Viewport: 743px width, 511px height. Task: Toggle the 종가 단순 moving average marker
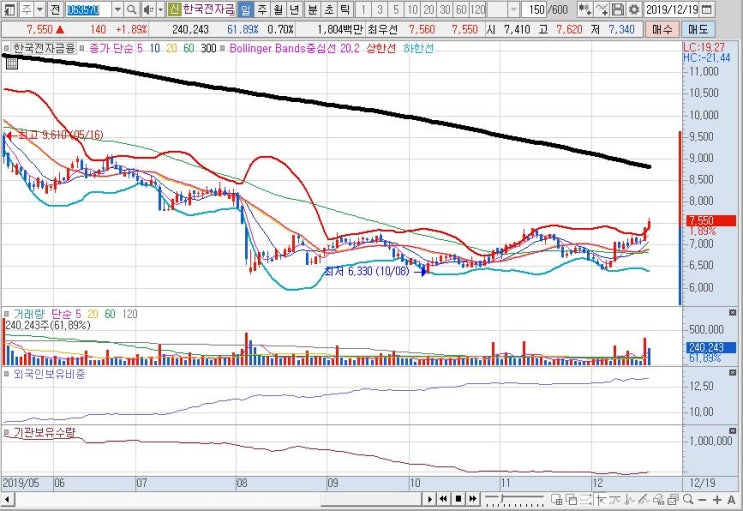[82, 48]
